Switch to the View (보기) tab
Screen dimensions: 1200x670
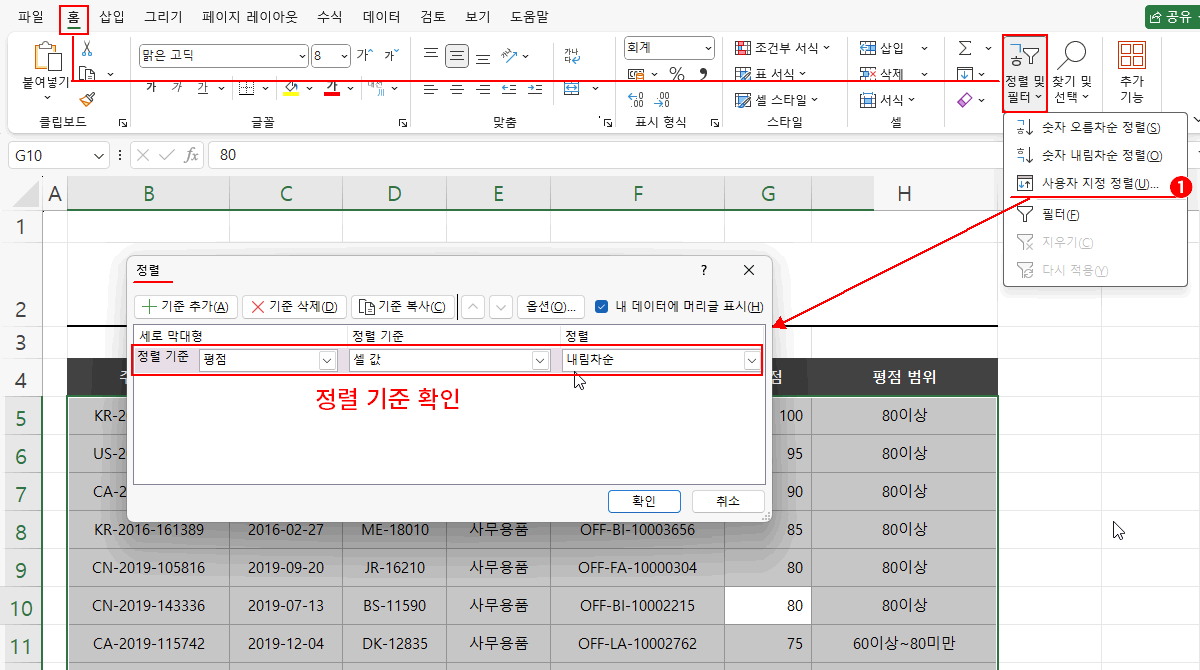pos(477,16)
